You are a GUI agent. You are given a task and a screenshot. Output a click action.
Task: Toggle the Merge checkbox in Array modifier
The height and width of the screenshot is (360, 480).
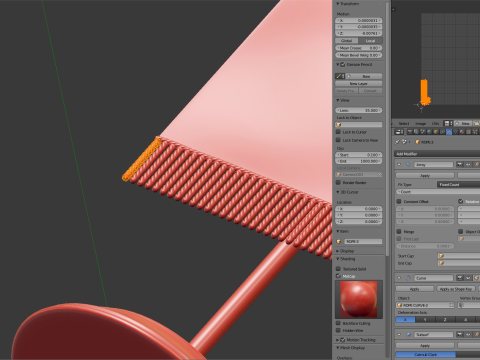point(399,231)
